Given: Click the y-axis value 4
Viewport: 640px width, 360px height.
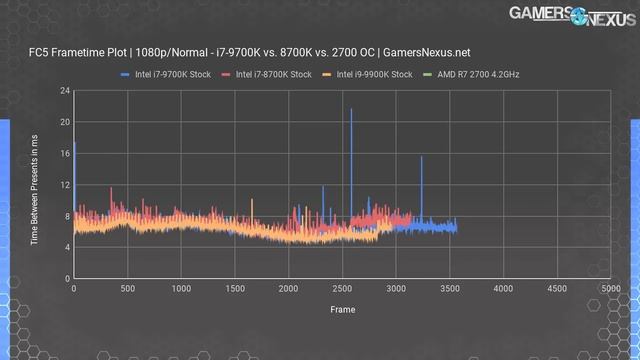Looking at the screenshot, I should (x=67, y=247).
